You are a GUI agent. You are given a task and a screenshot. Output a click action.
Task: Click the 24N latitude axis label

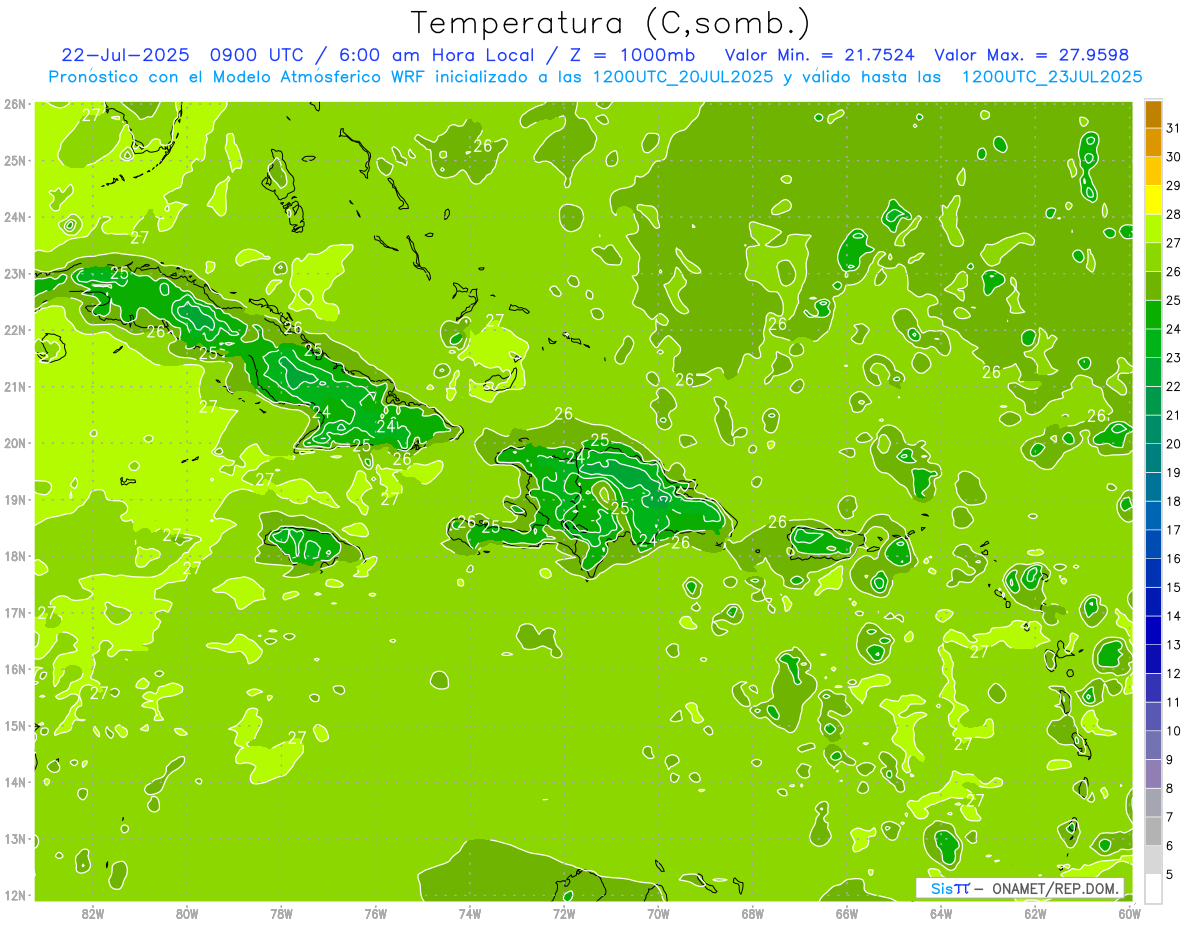pyautogui.click(x=14, y=217)
